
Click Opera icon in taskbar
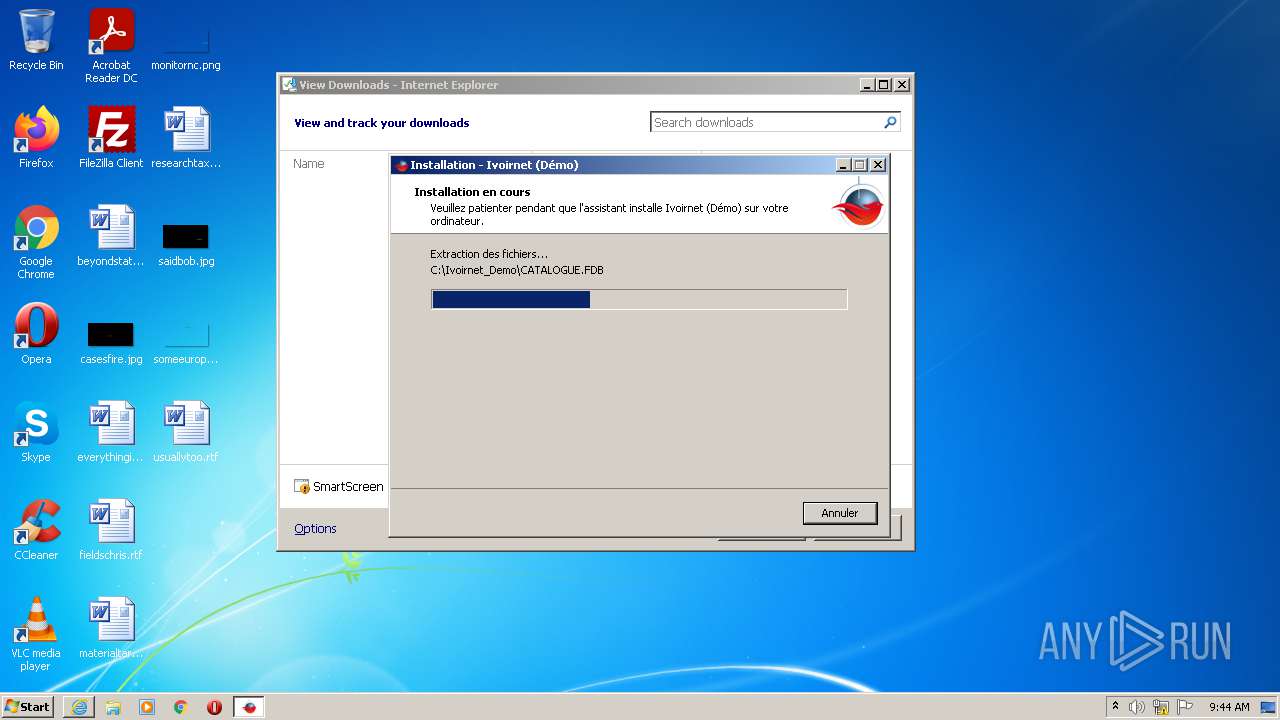(x=214, y=707)
